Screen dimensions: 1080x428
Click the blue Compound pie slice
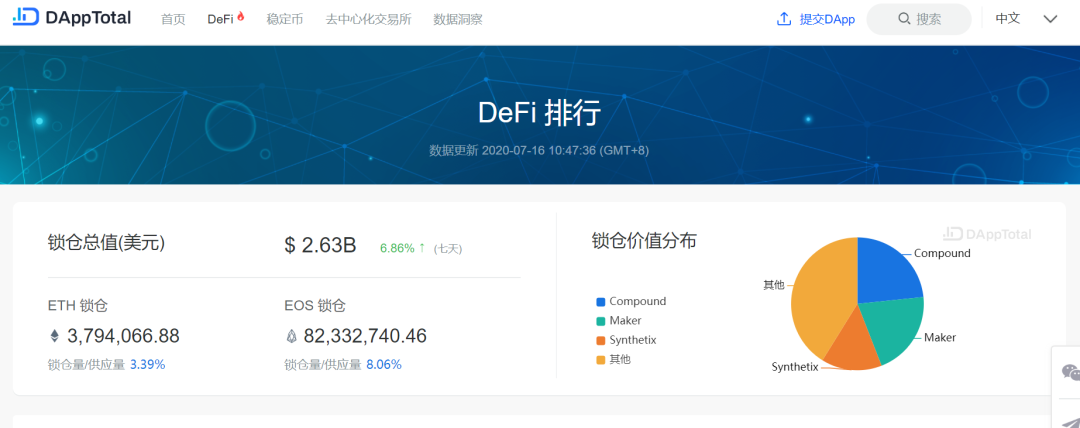click(887, 272)
